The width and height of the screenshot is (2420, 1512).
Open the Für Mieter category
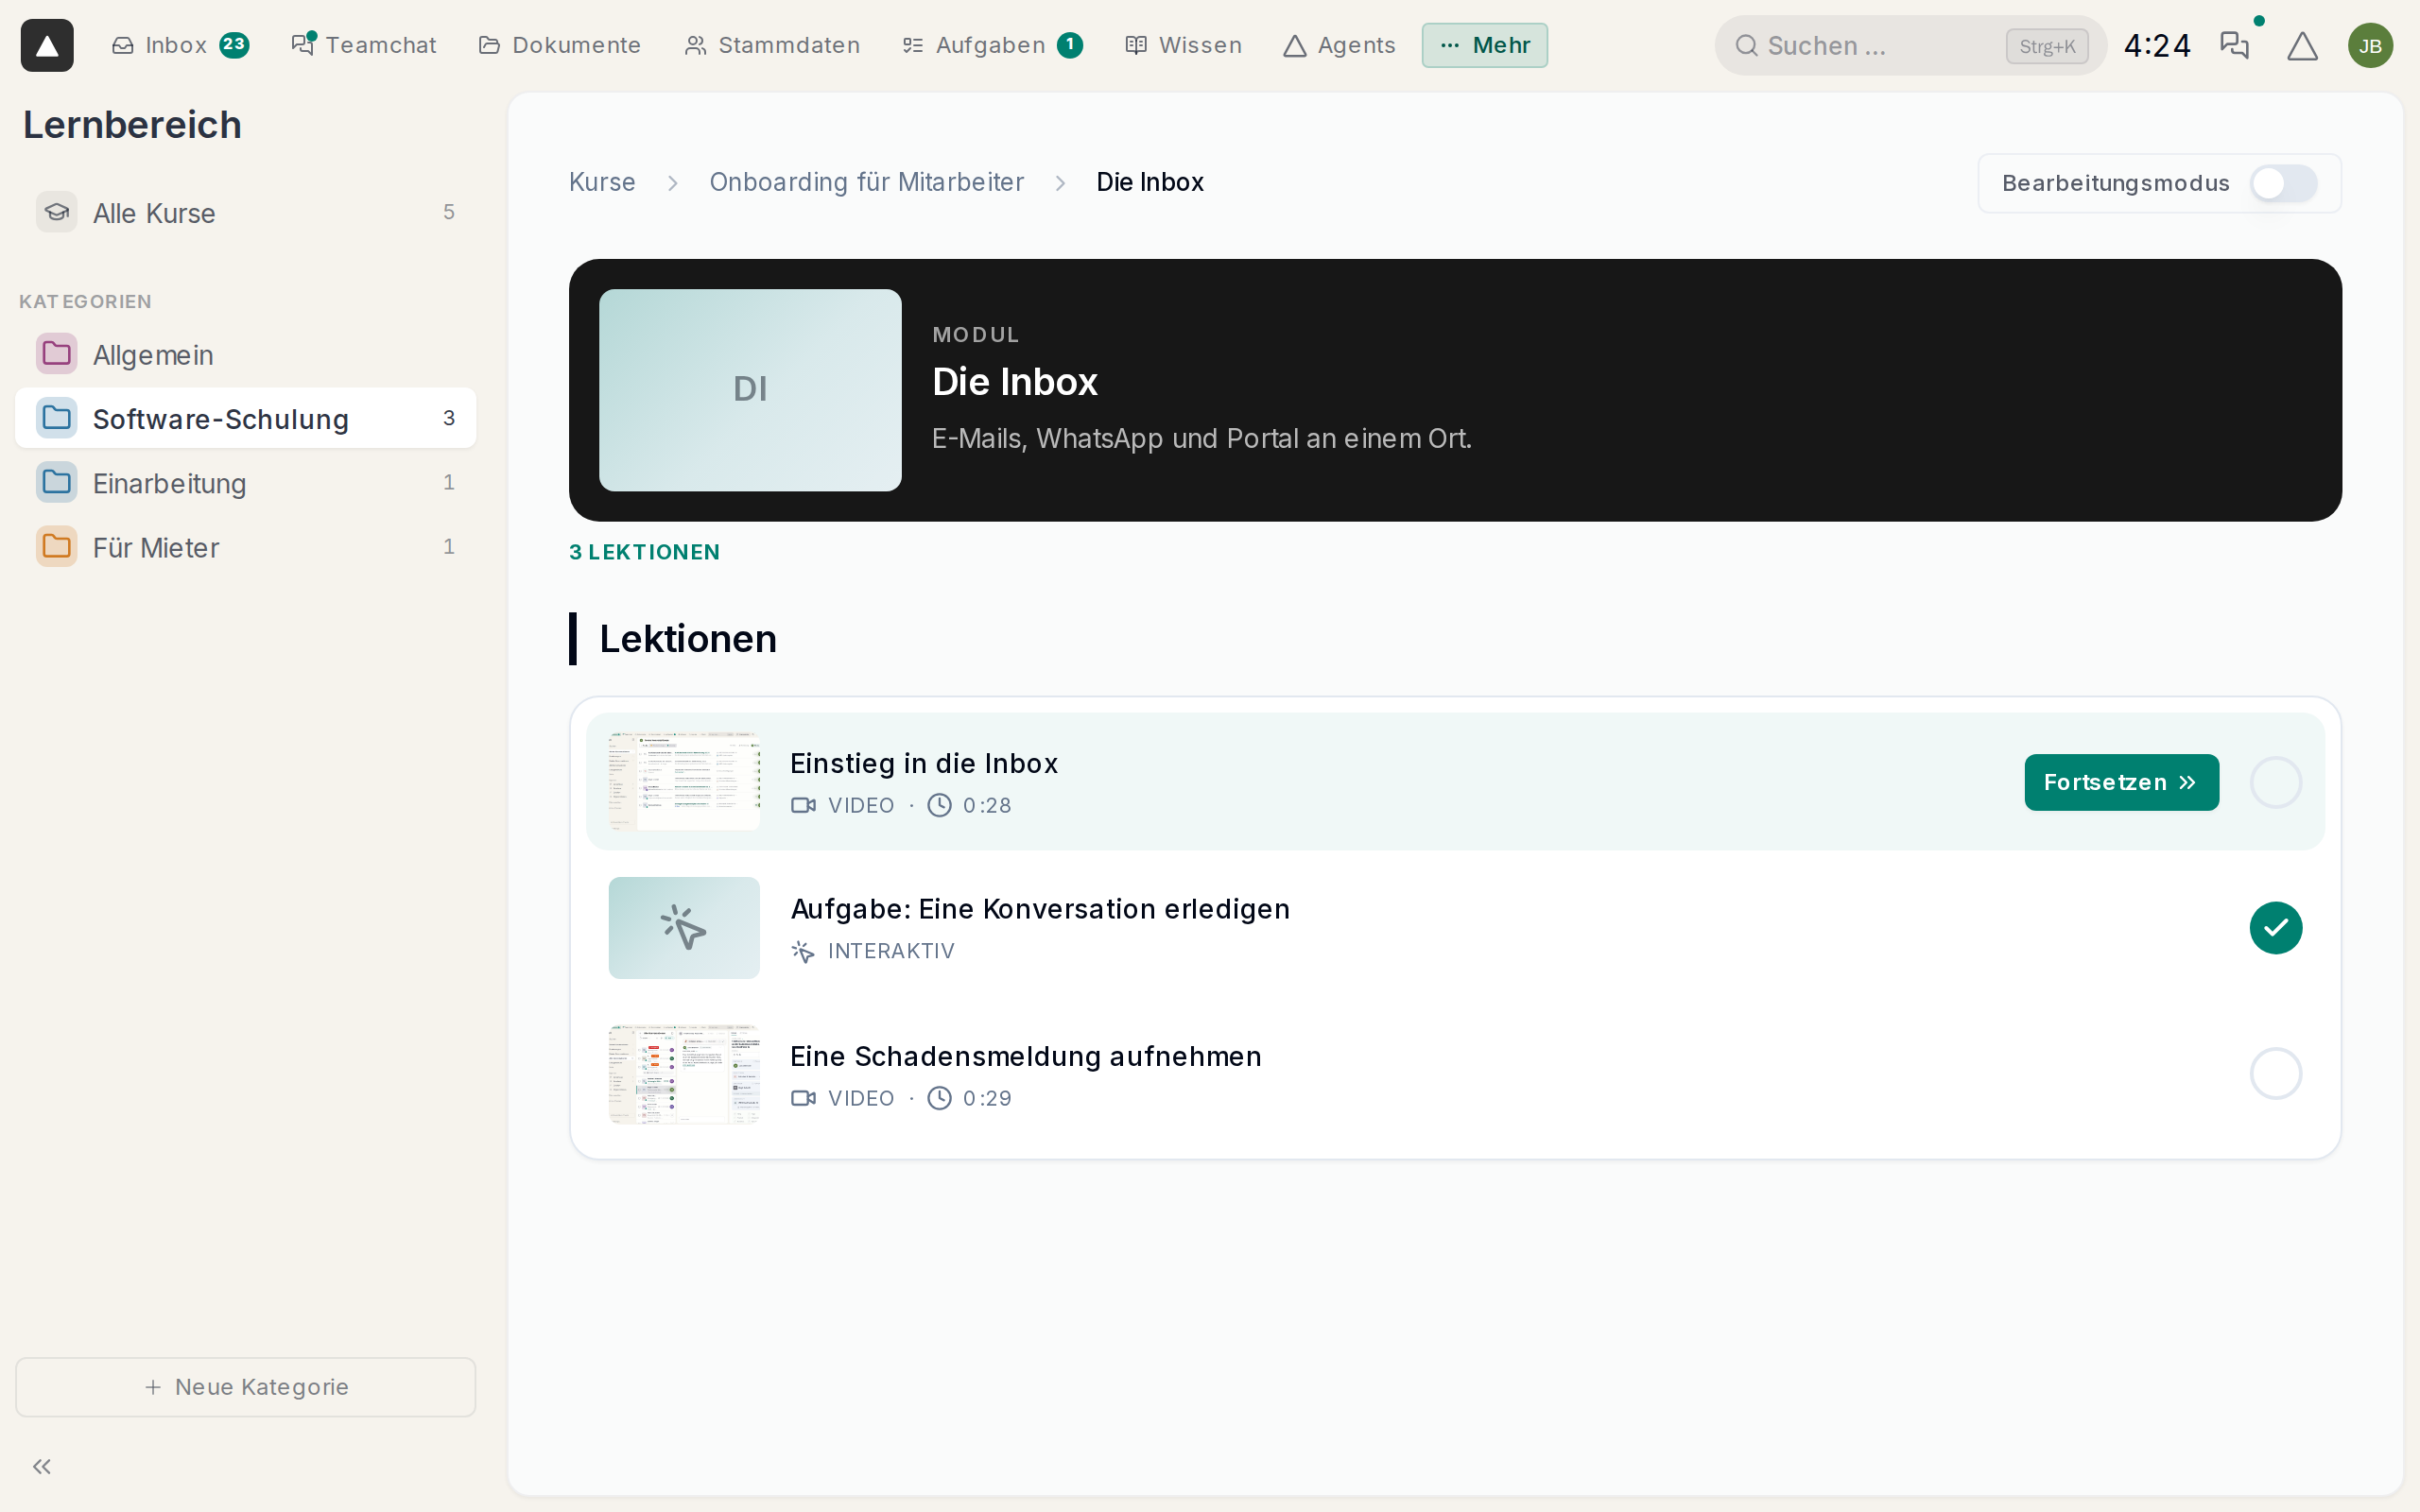tap(245, 547)
